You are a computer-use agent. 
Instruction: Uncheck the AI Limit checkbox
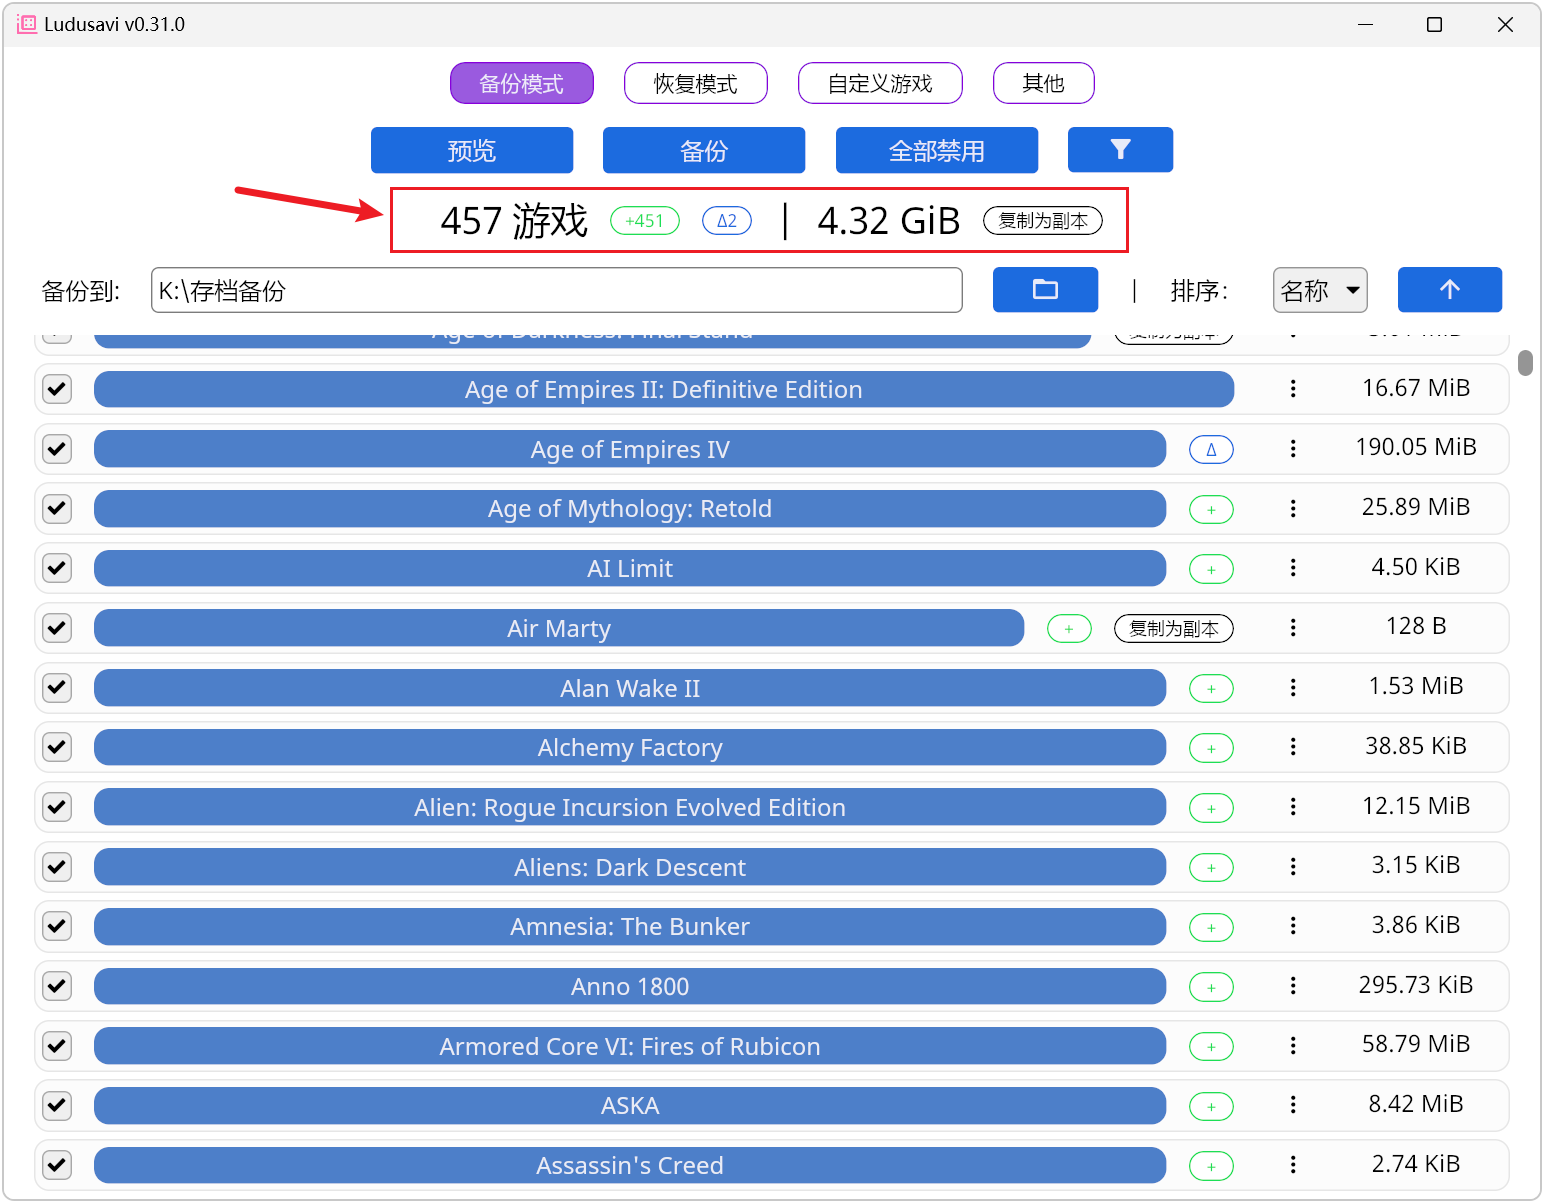57,568
